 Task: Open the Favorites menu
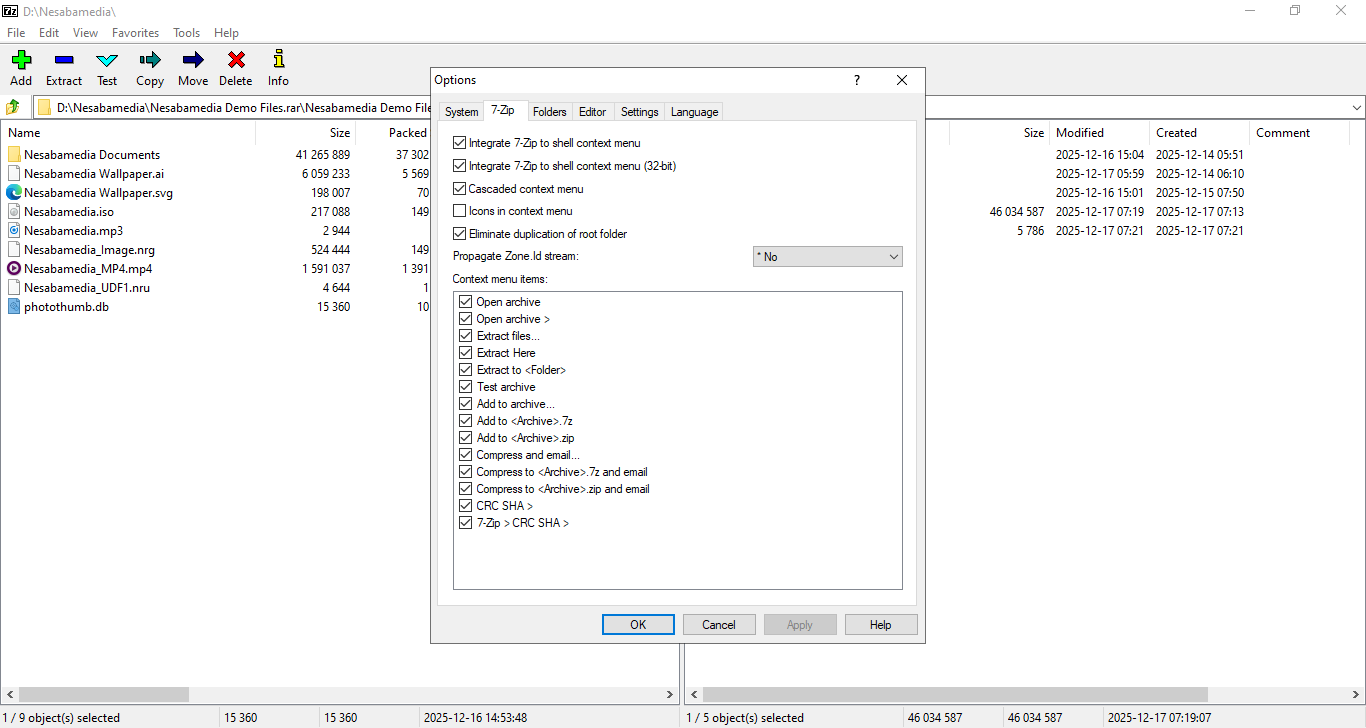click(135, 33)
